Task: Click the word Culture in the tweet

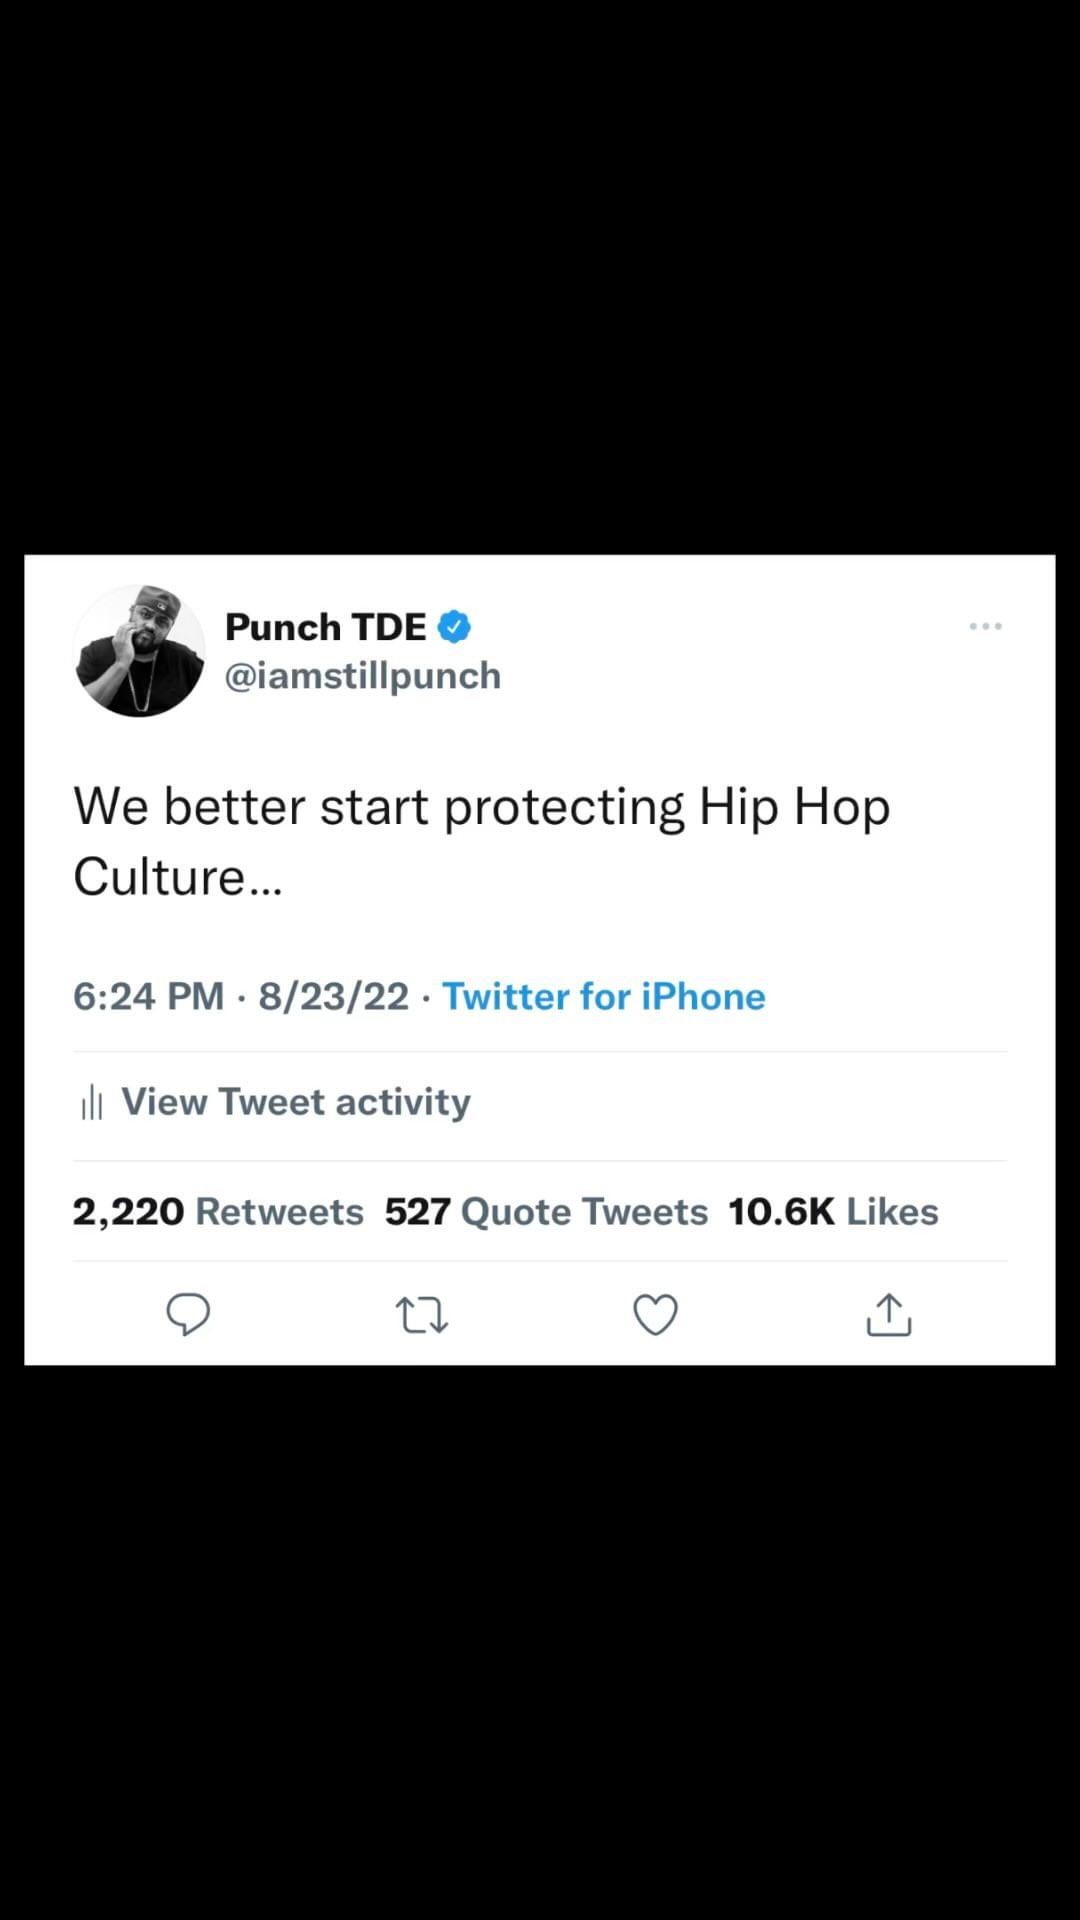Action: [x=160, y=877]
